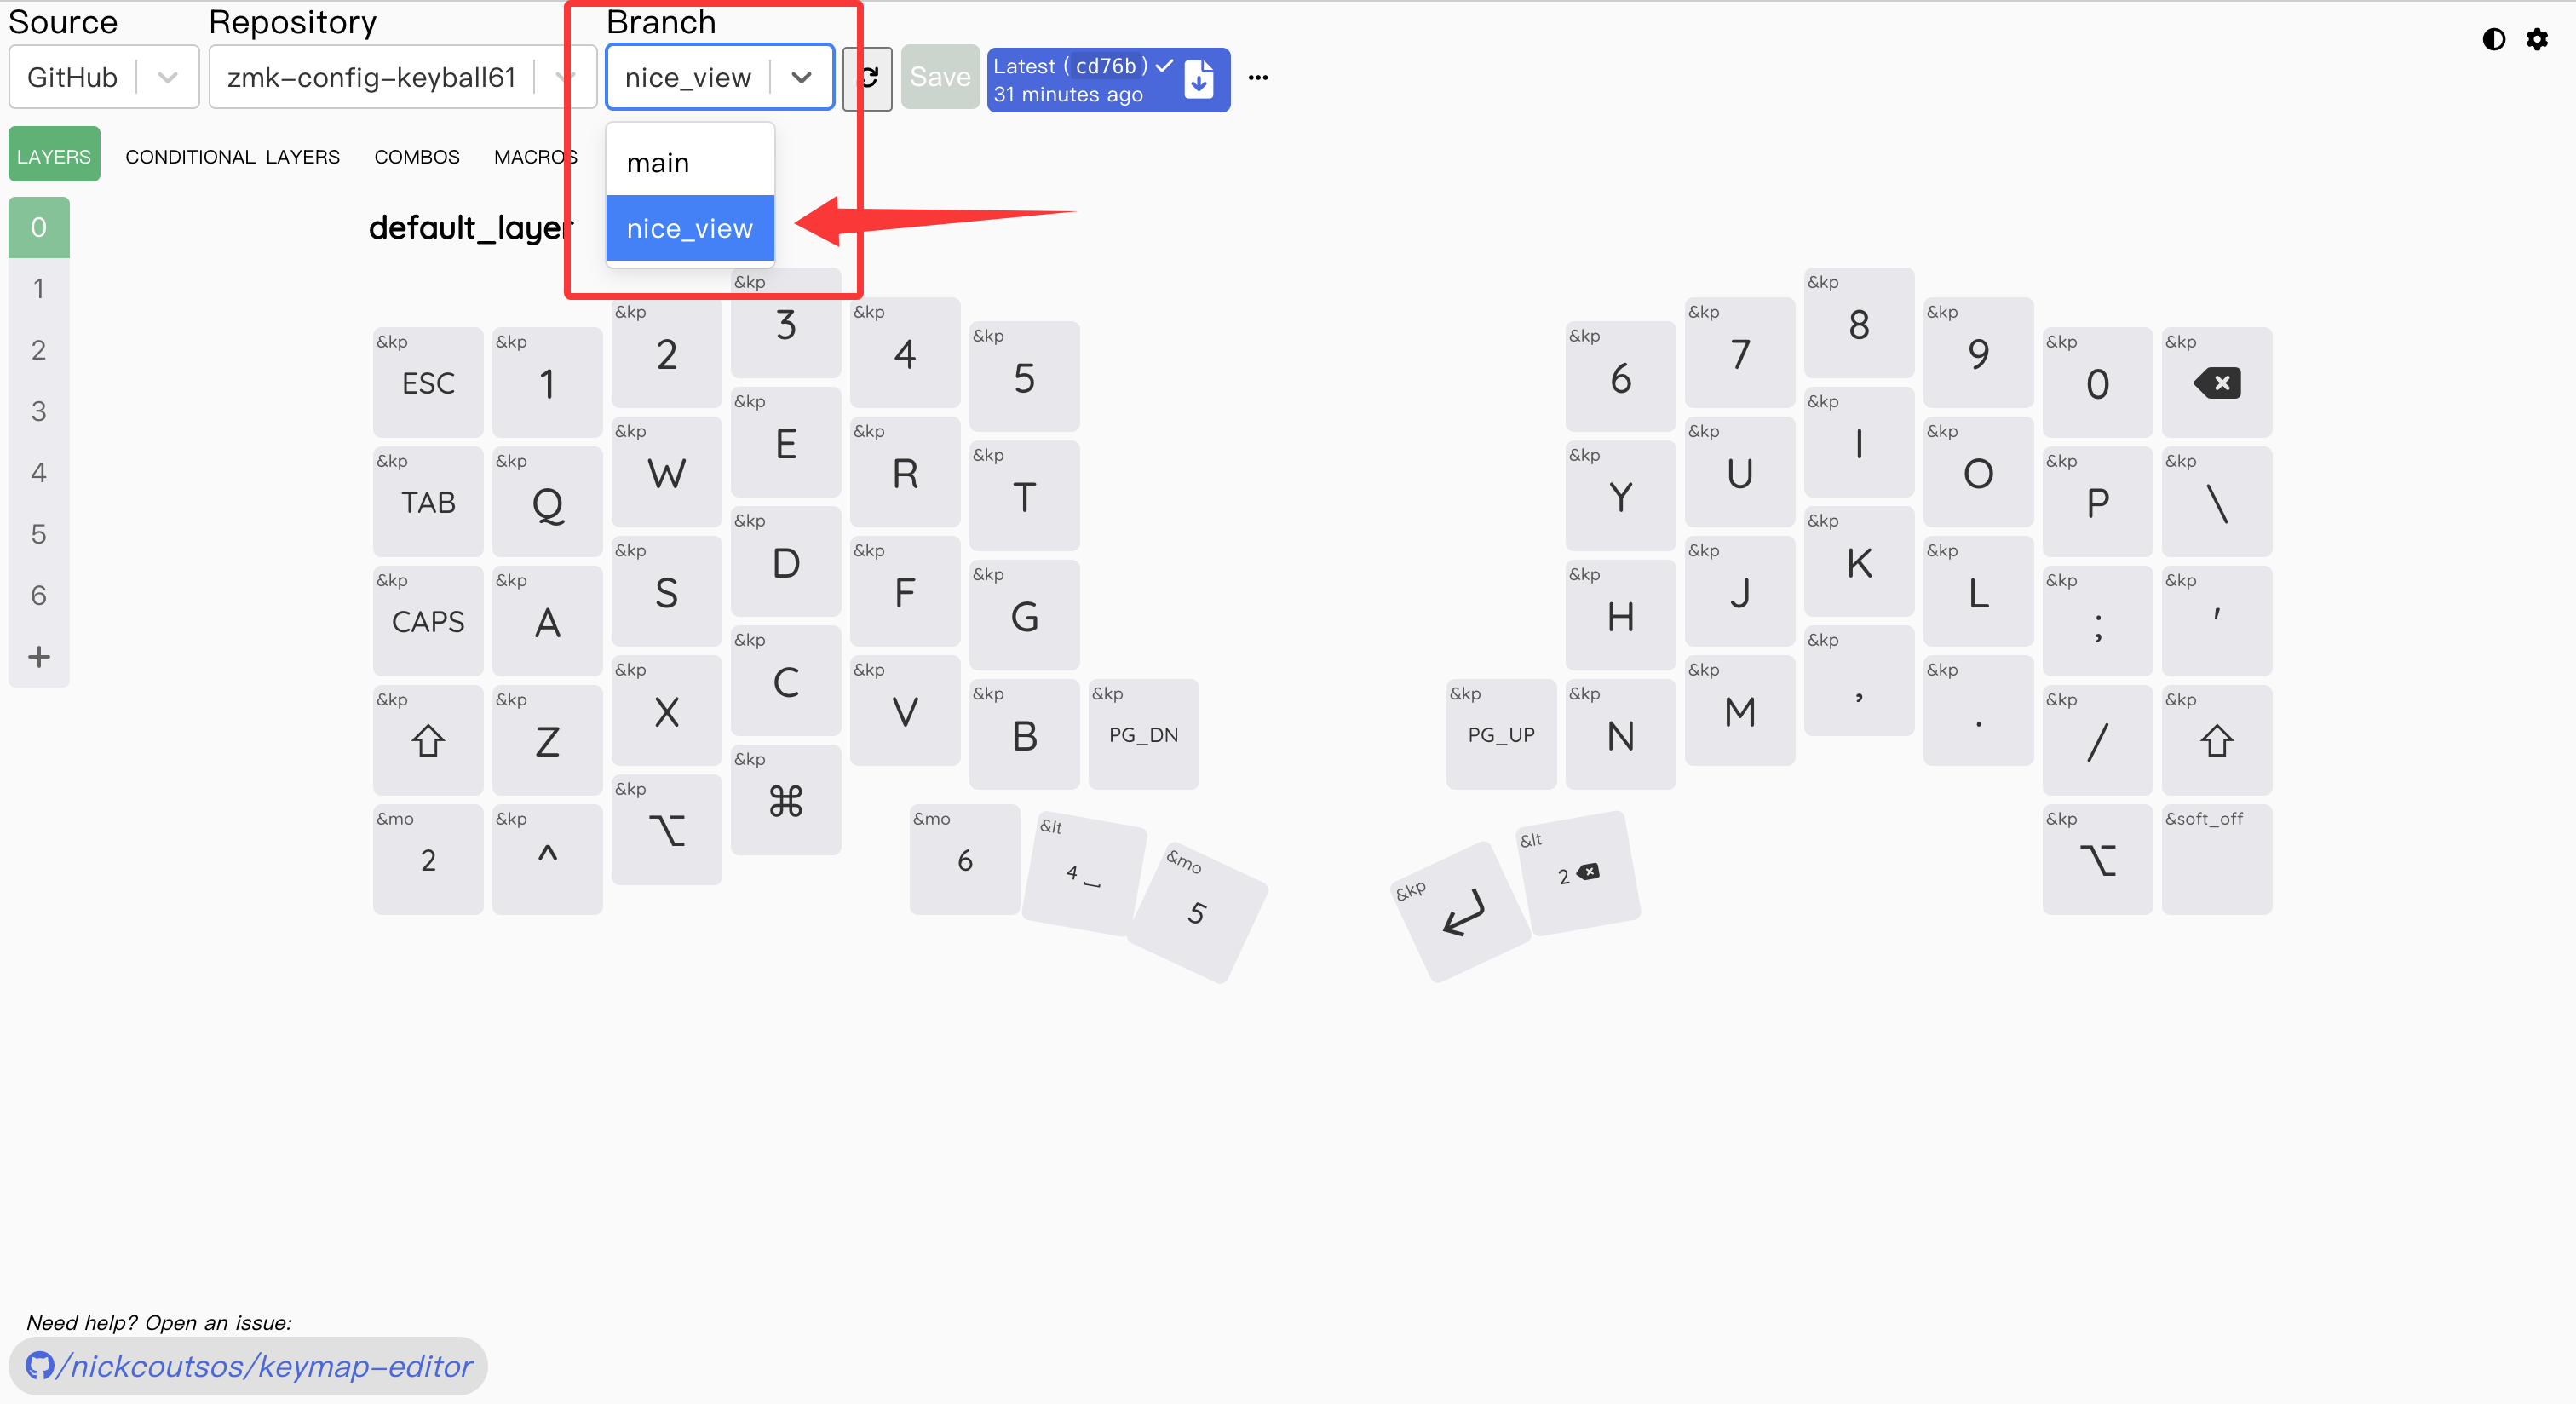Open the settings gear icon
This screenshot has height=1404, width=2576.
click(x=2537, y=39)
